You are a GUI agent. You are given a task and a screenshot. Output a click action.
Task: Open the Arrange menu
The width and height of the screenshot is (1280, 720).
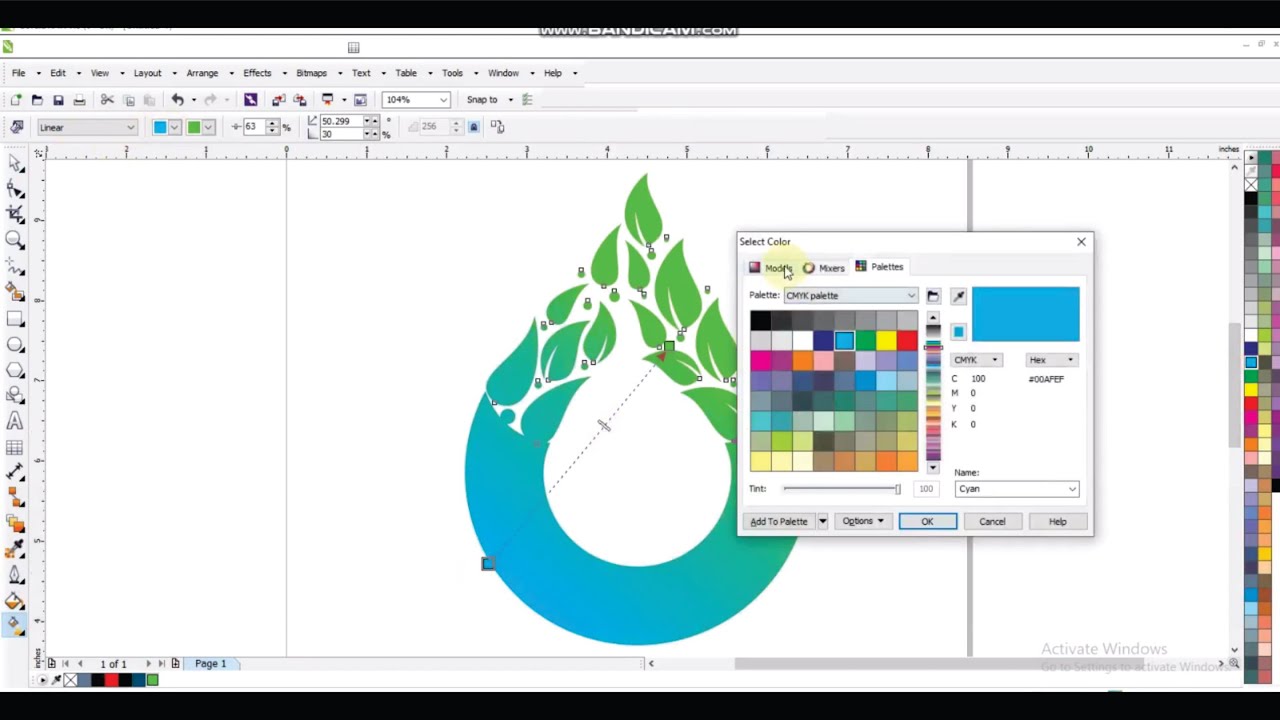[x=202, y=73]
